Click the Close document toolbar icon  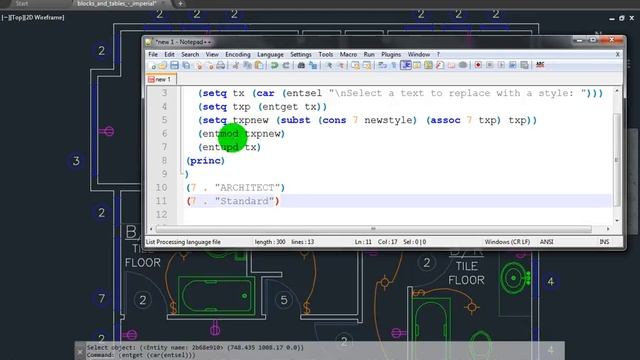coord(199,65)
